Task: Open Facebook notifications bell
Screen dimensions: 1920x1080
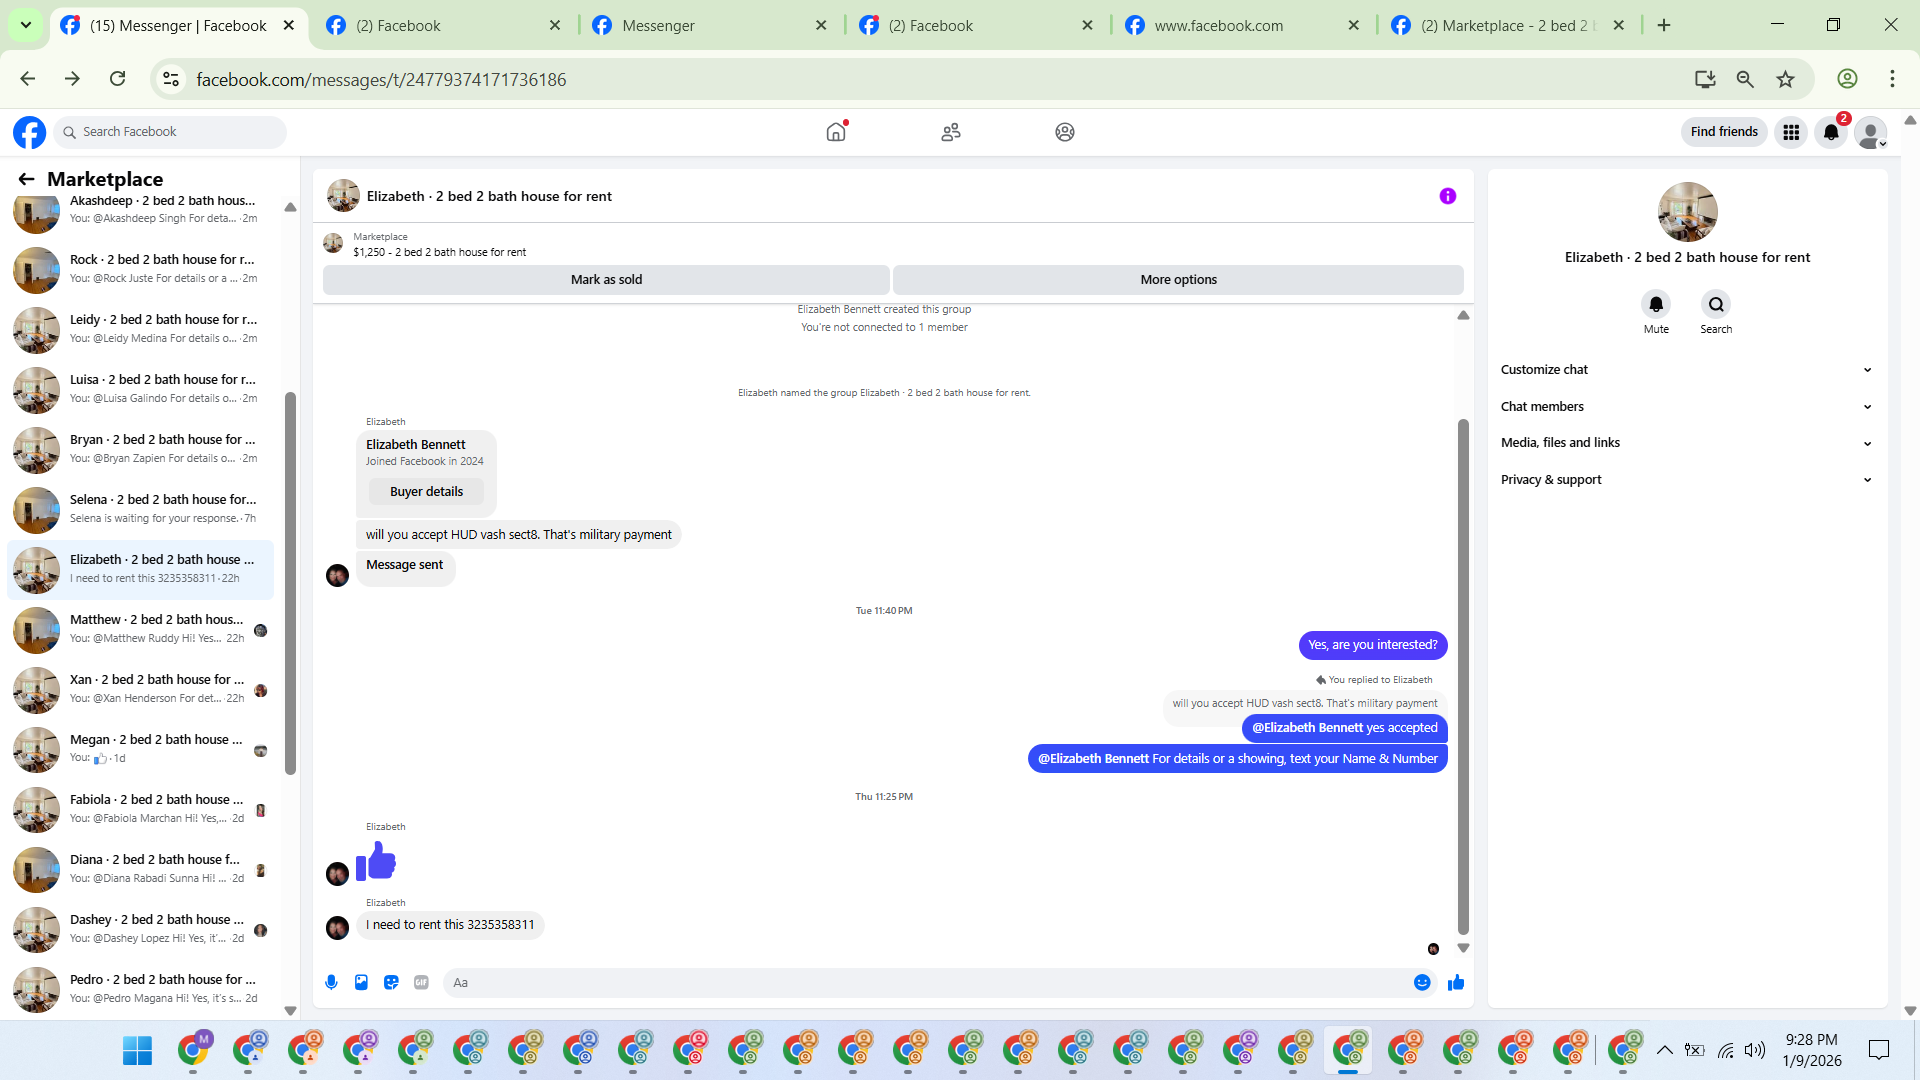Action: click(1830, 132)
